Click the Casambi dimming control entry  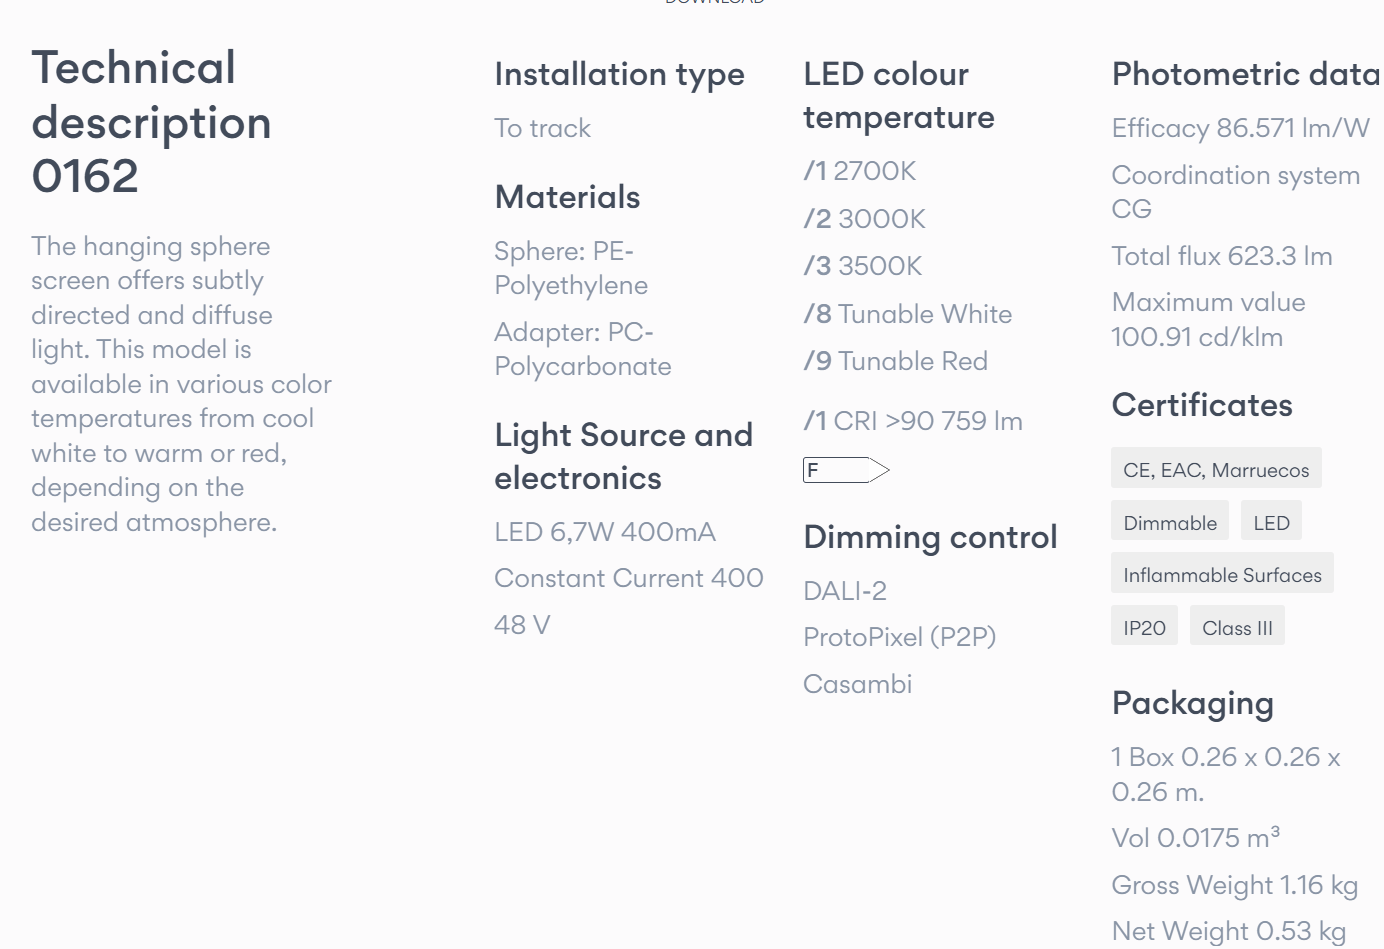point(858,684)
